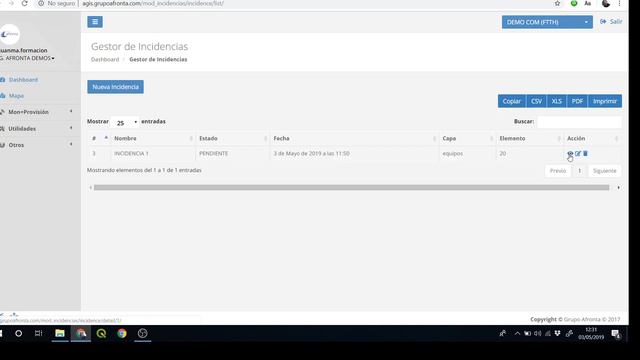Export the table as PDF

pyautogui.click(x=577, y=101)
